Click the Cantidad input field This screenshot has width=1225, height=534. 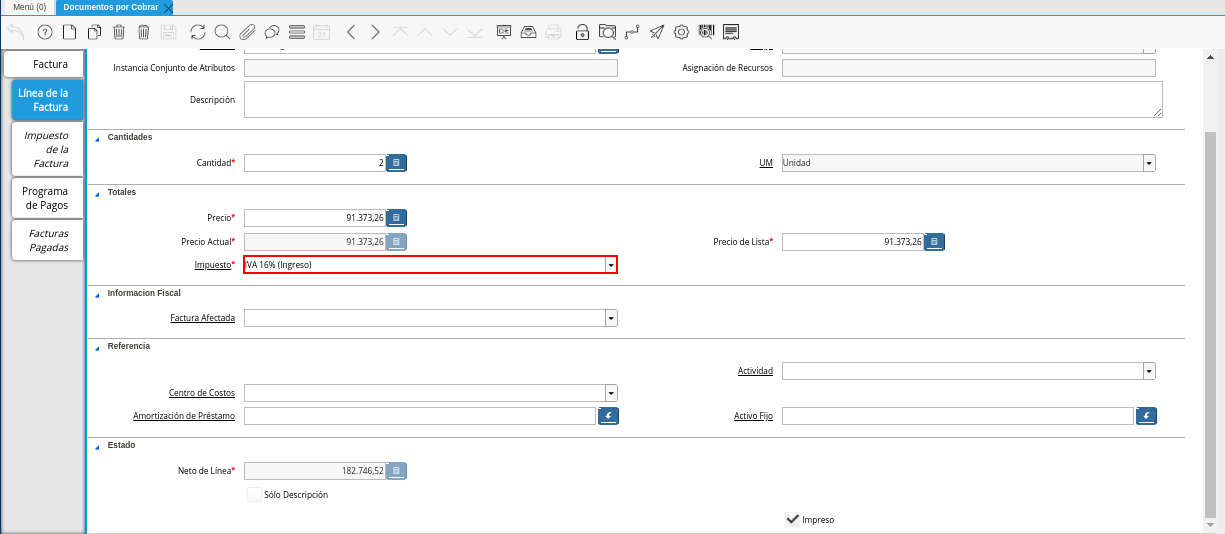(314, 162)
